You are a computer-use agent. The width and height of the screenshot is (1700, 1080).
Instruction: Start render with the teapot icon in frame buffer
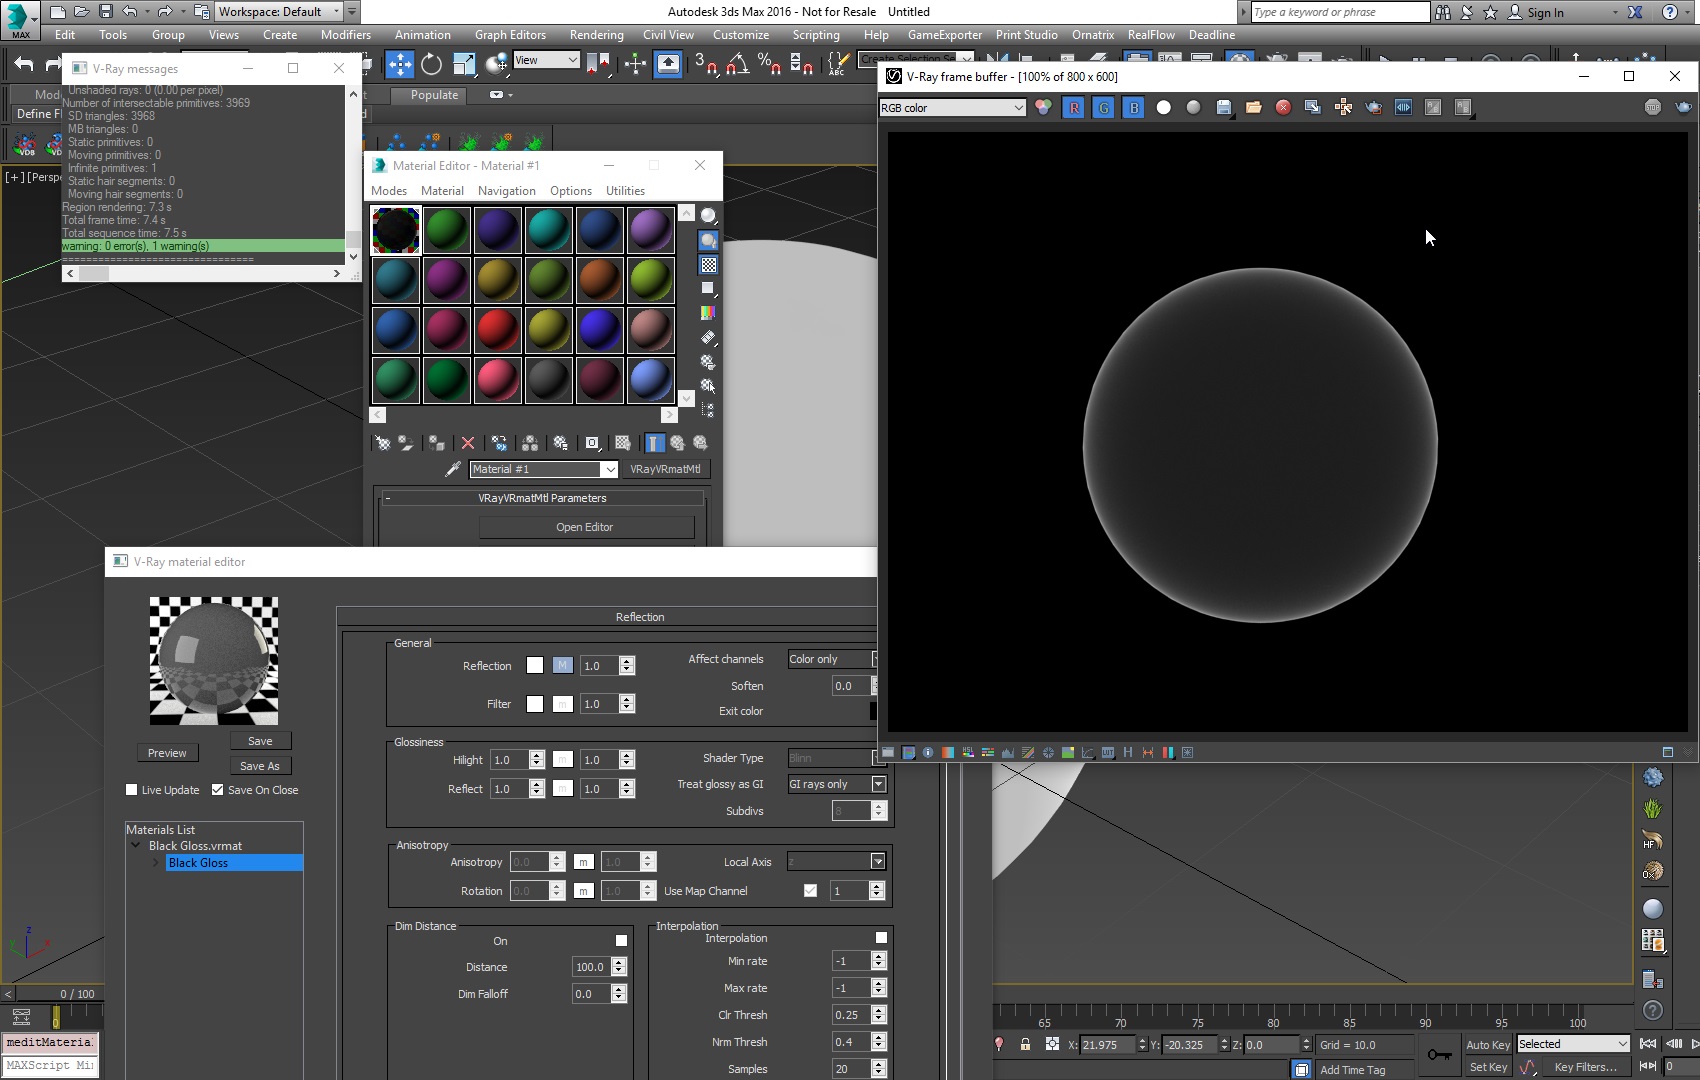[1684, 107]
